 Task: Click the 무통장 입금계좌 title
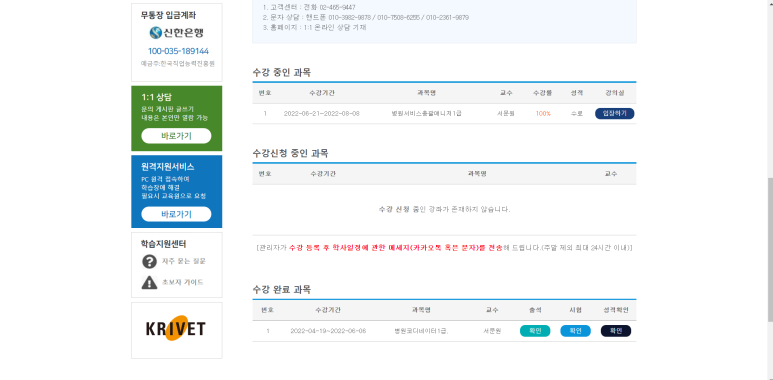click(x=168, y=15)
